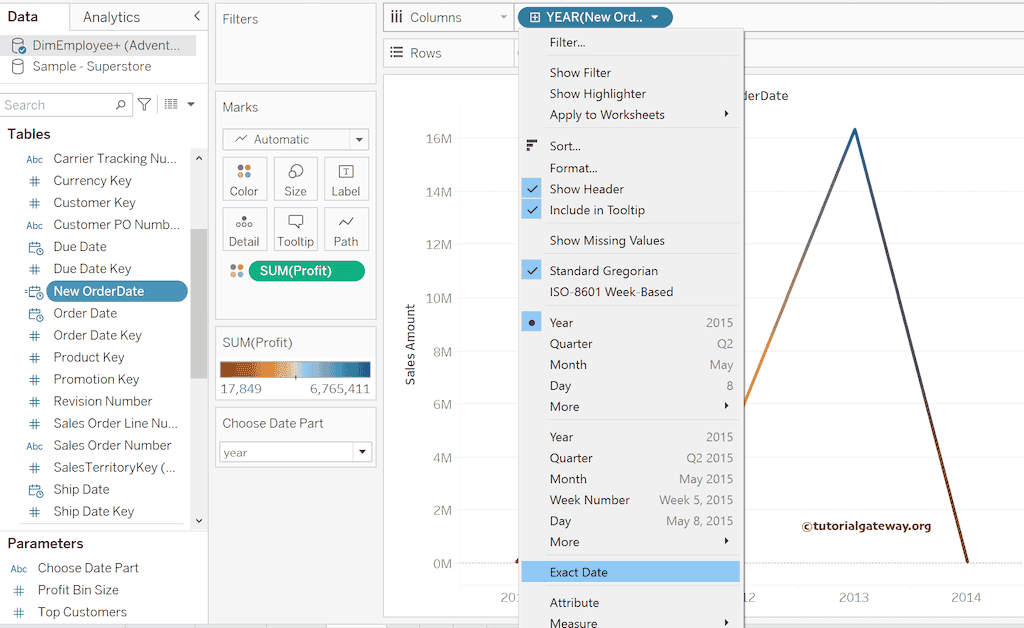Select ISO-8601 Week-Based option
The width and height of the screenshot is (1024, 628).
[630, 292]
